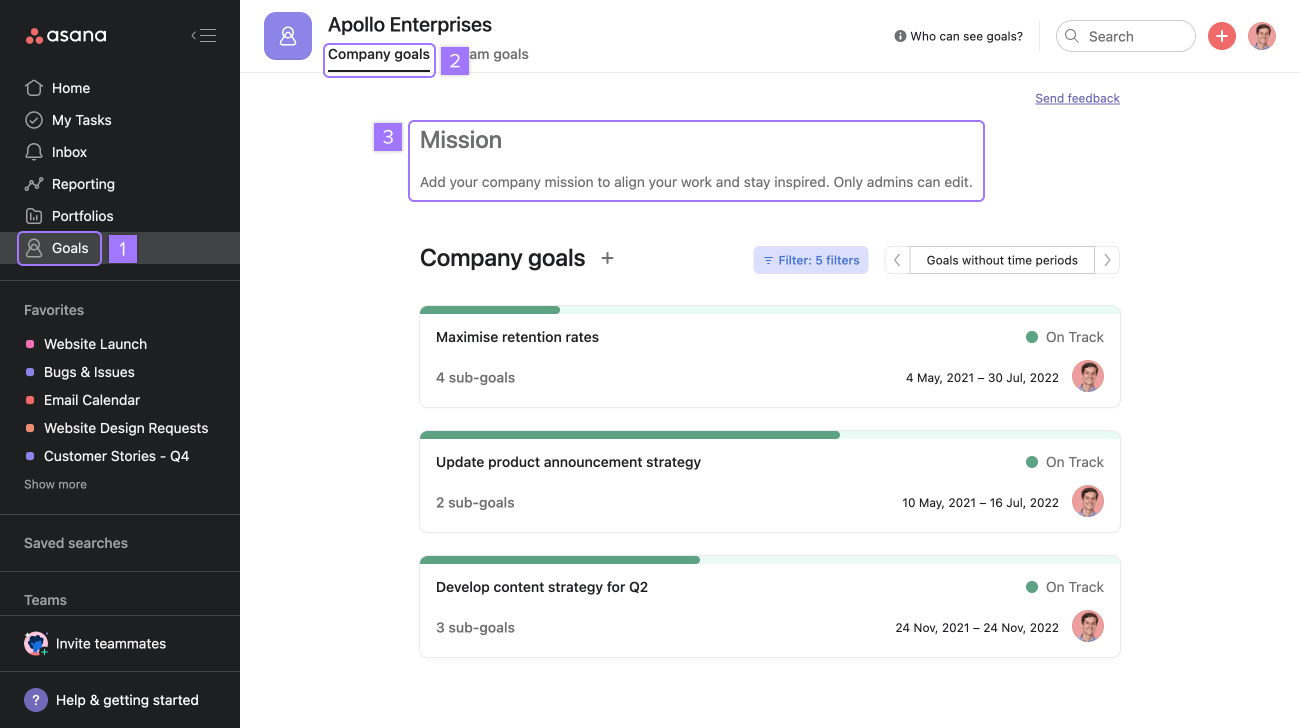Go to previous time period with left chevron
Viewport: 1300px width, 728px height.
897,260
